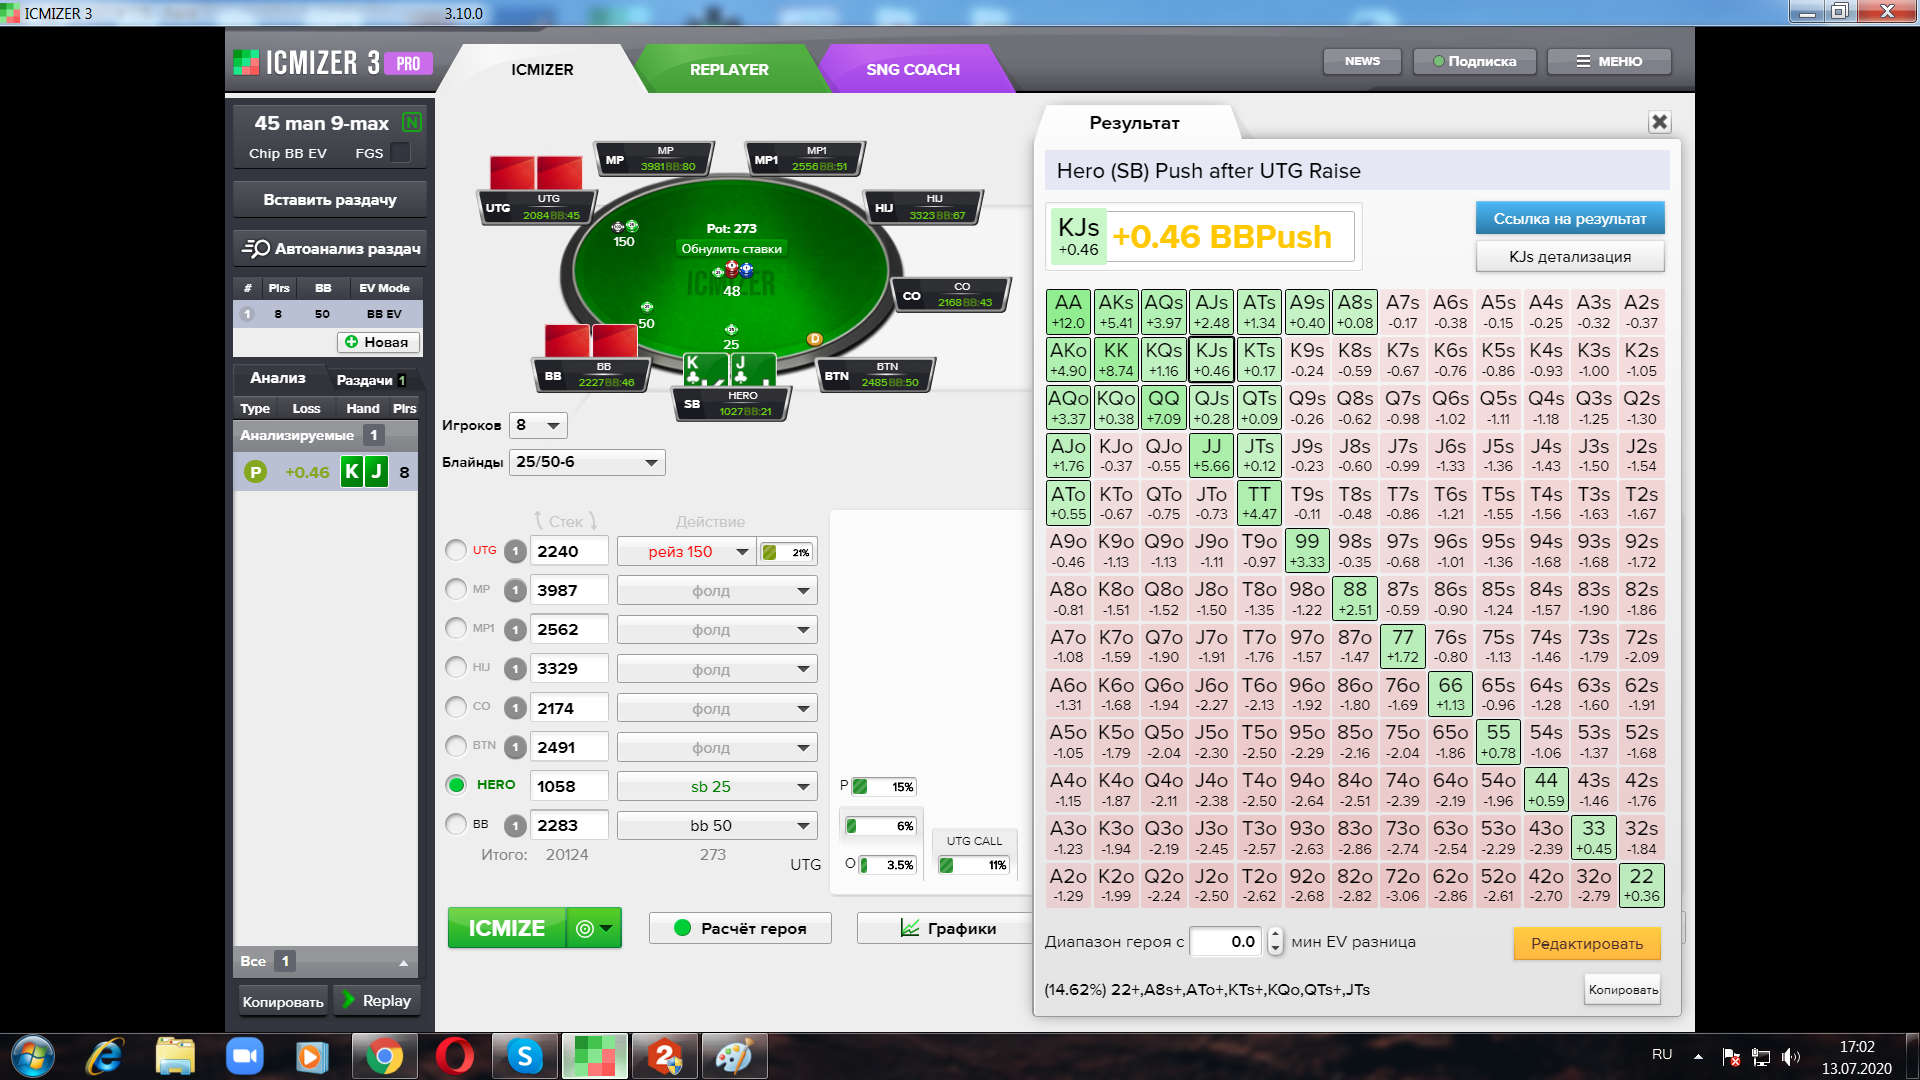Click the ICMIZER taskbar icon
The image size is (1920, 1080).
tap(595, 1056)
